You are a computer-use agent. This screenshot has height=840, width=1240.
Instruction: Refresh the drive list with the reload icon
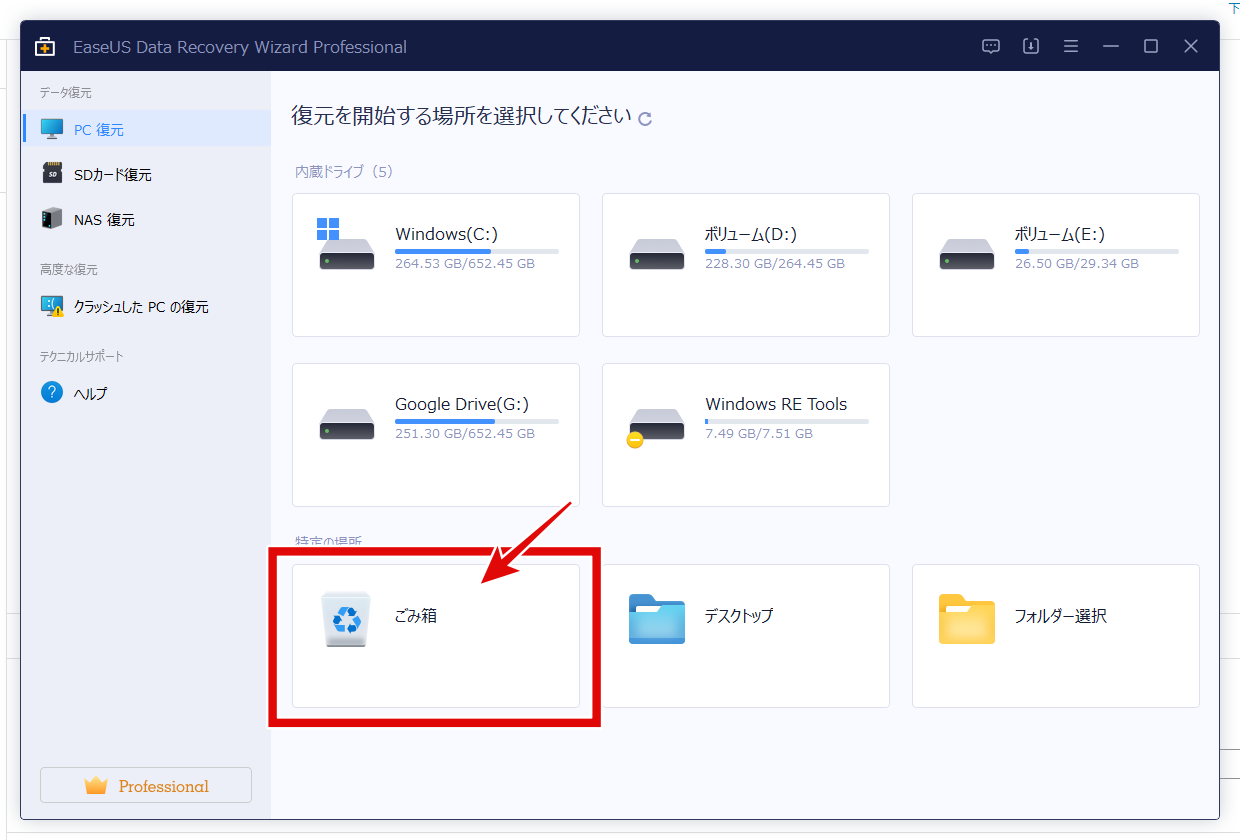[645, 118]
